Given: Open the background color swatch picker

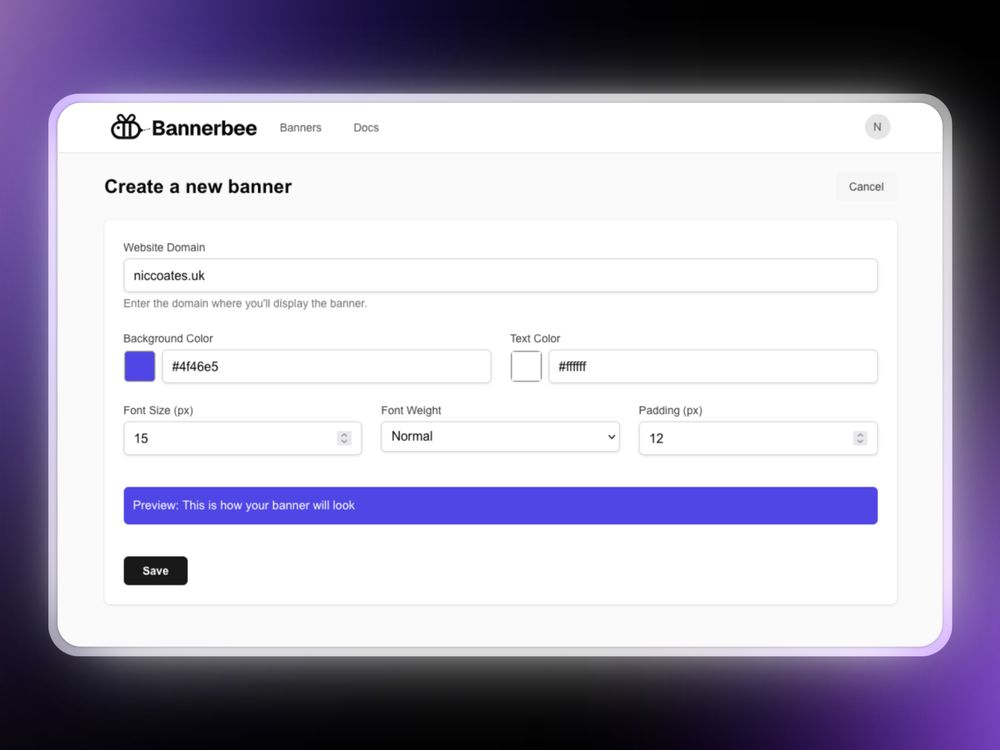Looking at the screenshot, I should coord(140,366).
